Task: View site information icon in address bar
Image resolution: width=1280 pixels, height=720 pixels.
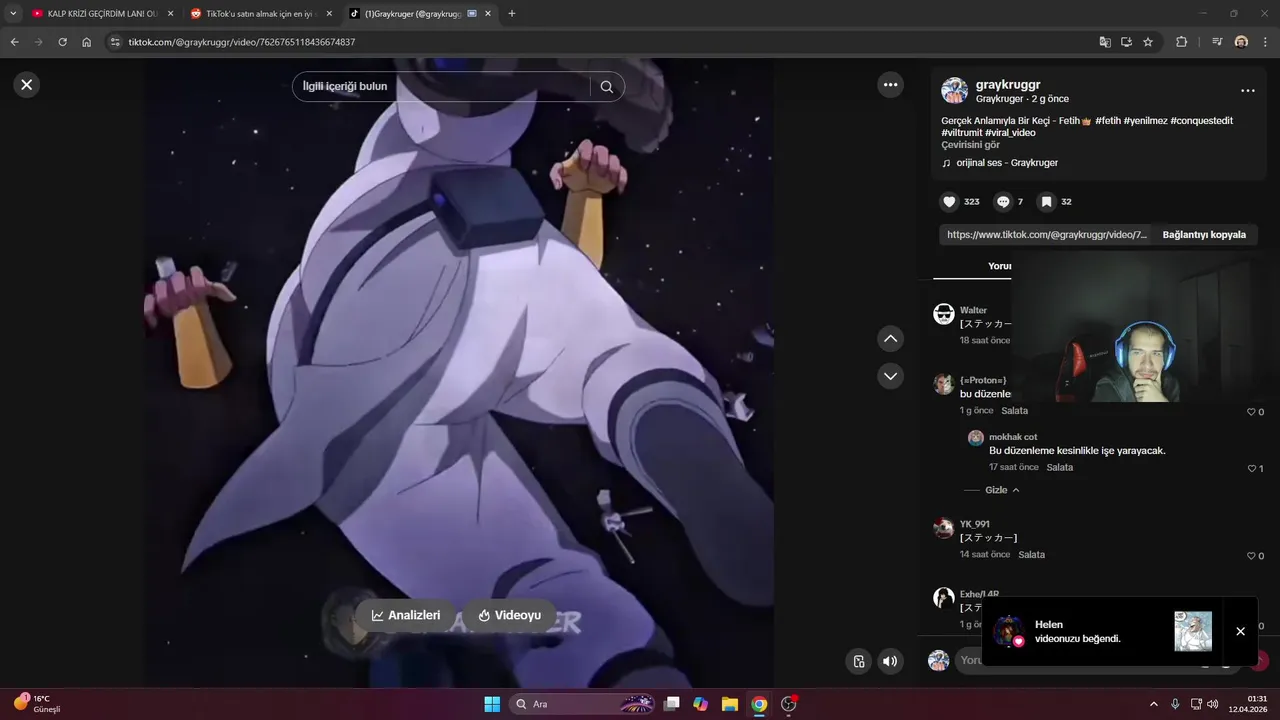Action: (x=115, y=42)
